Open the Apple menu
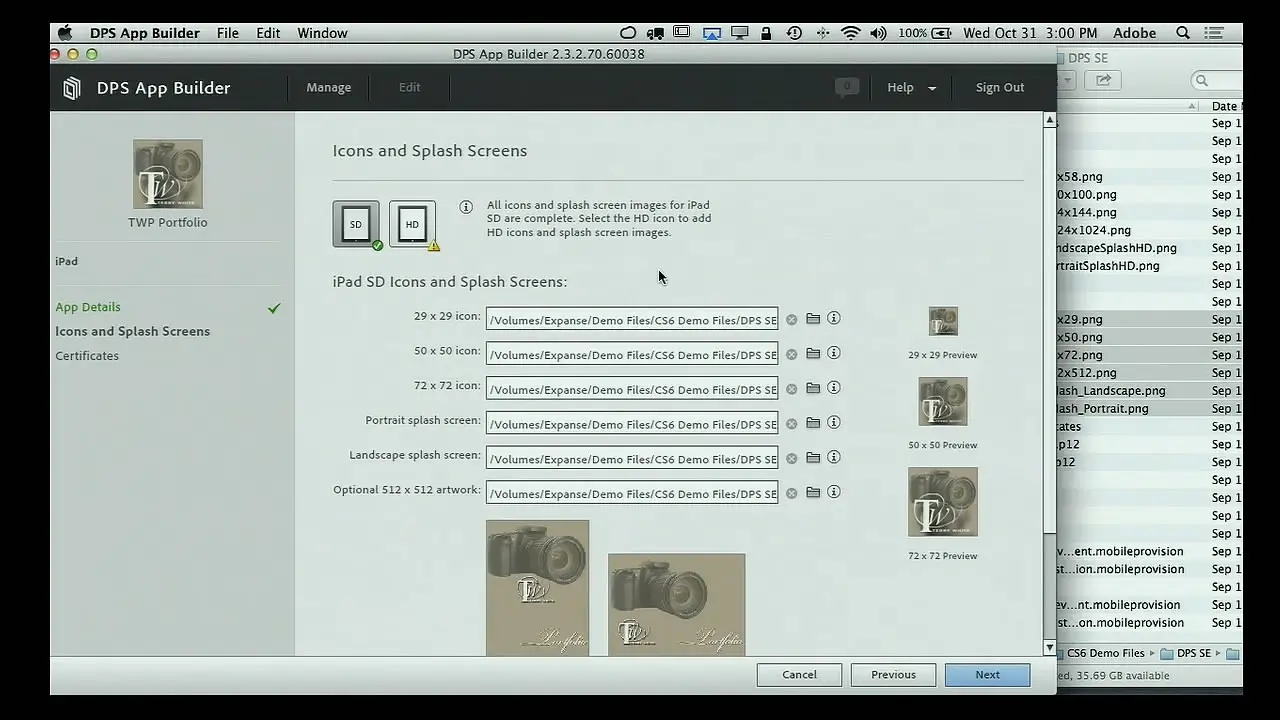1280x720 pixels. tap(65, 33)
